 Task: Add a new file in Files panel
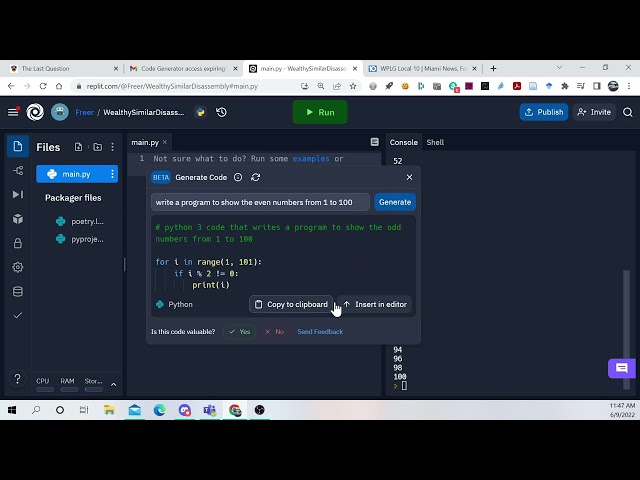(x=78, y=147)
